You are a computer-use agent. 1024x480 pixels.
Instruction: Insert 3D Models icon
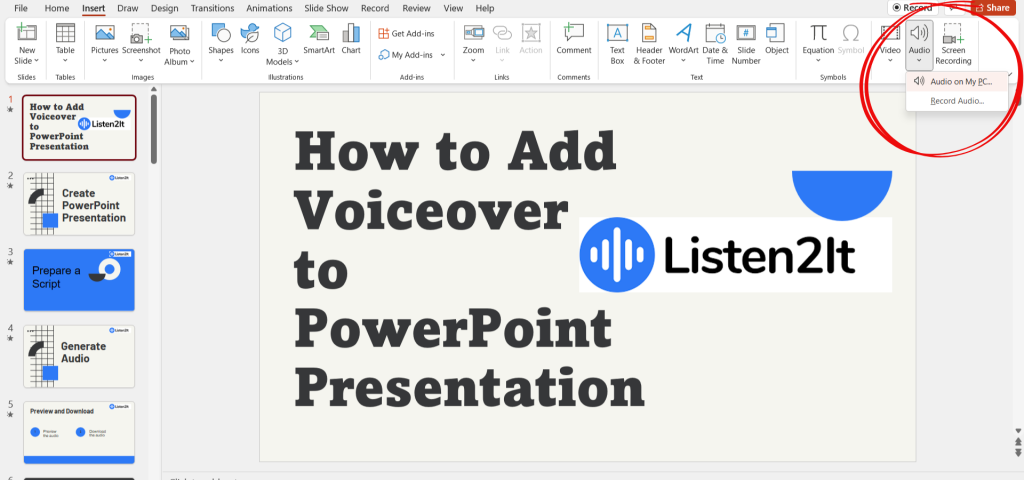[x=282, y=33]
